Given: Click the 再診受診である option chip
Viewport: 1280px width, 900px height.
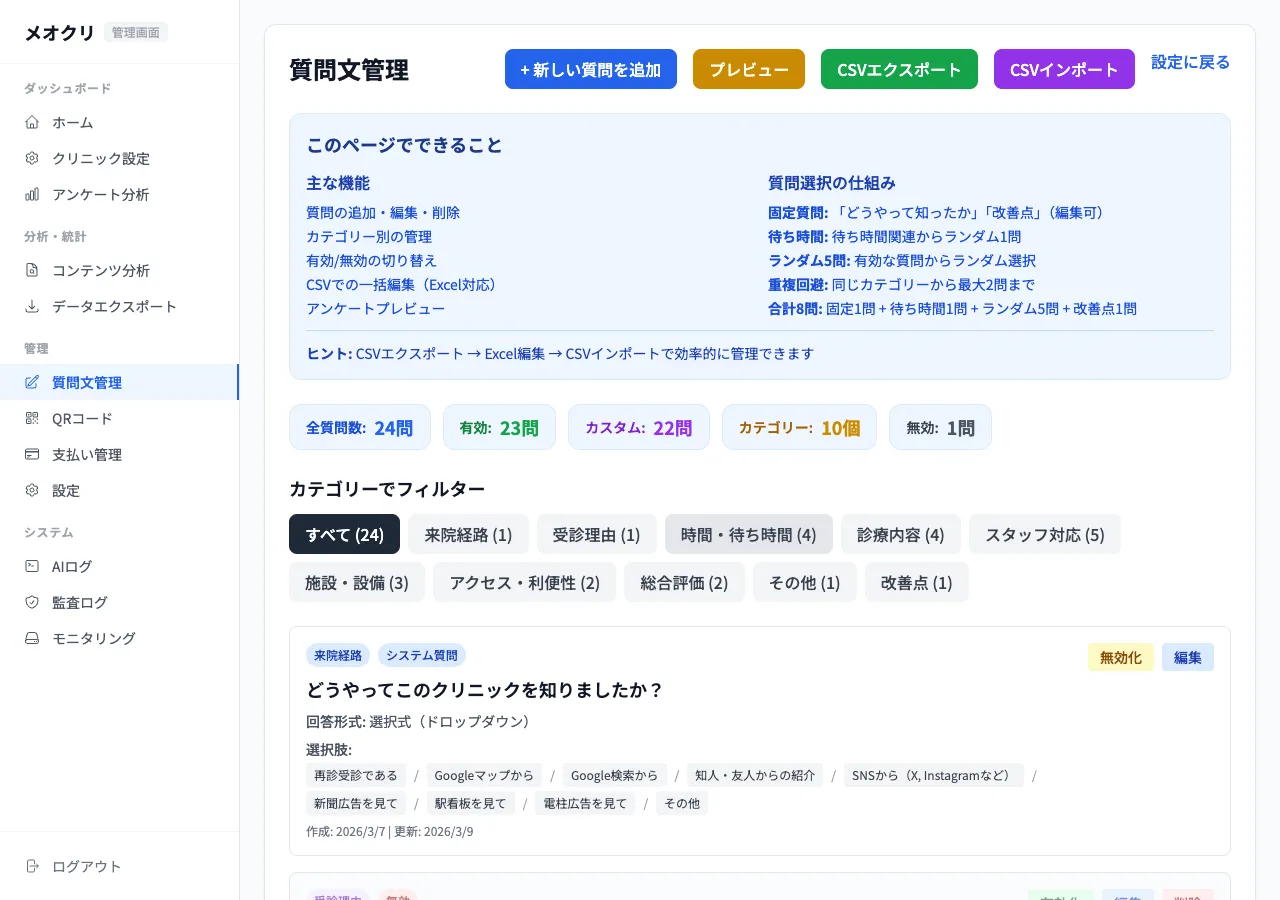Looking at the screenshot, I should (x=356, y=775).
